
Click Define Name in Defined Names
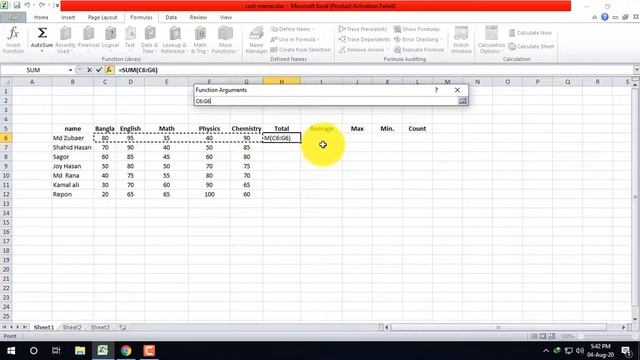293,29
